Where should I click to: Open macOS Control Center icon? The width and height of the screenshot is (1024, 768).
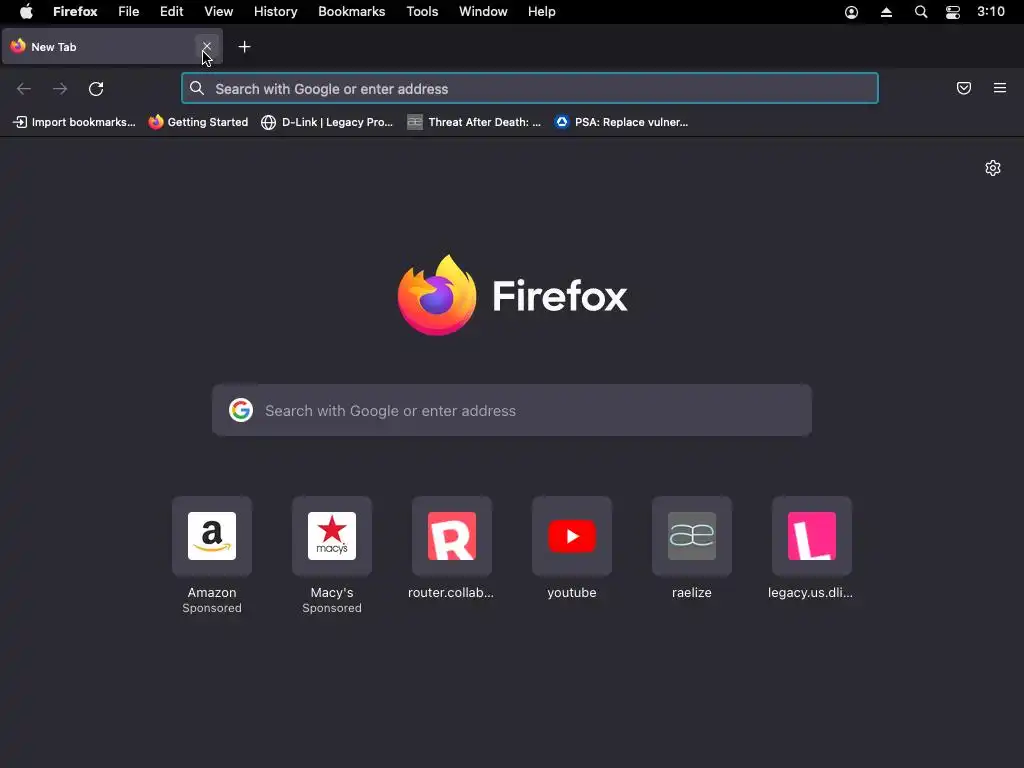coord(953,12)
